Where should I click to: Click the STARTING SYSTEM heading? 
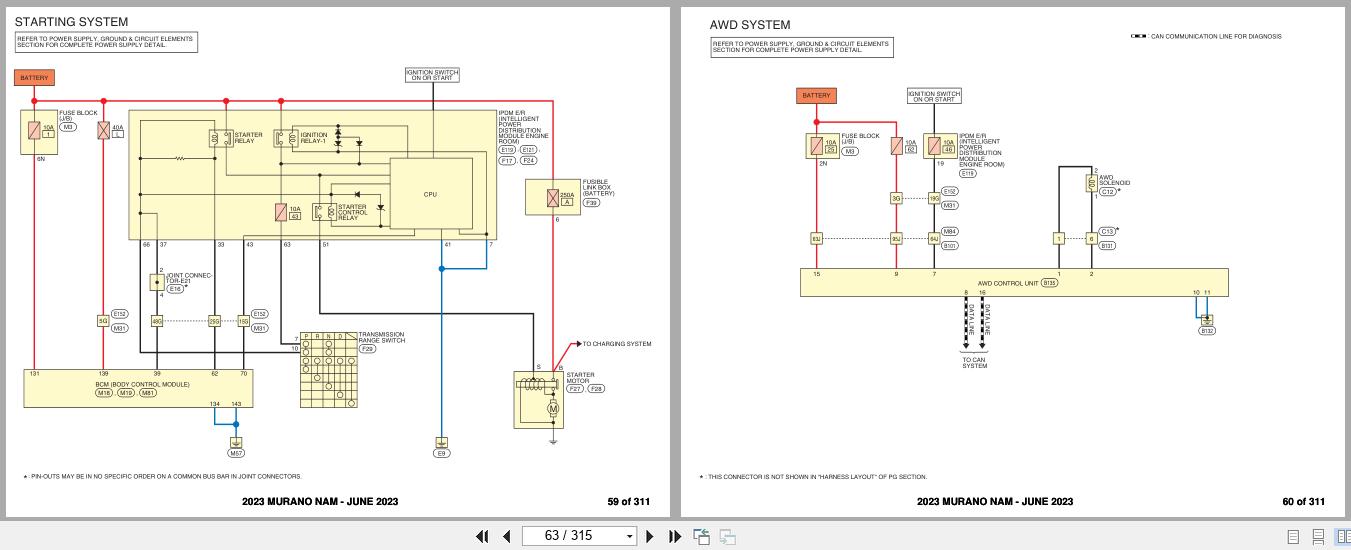pos(71,21)
